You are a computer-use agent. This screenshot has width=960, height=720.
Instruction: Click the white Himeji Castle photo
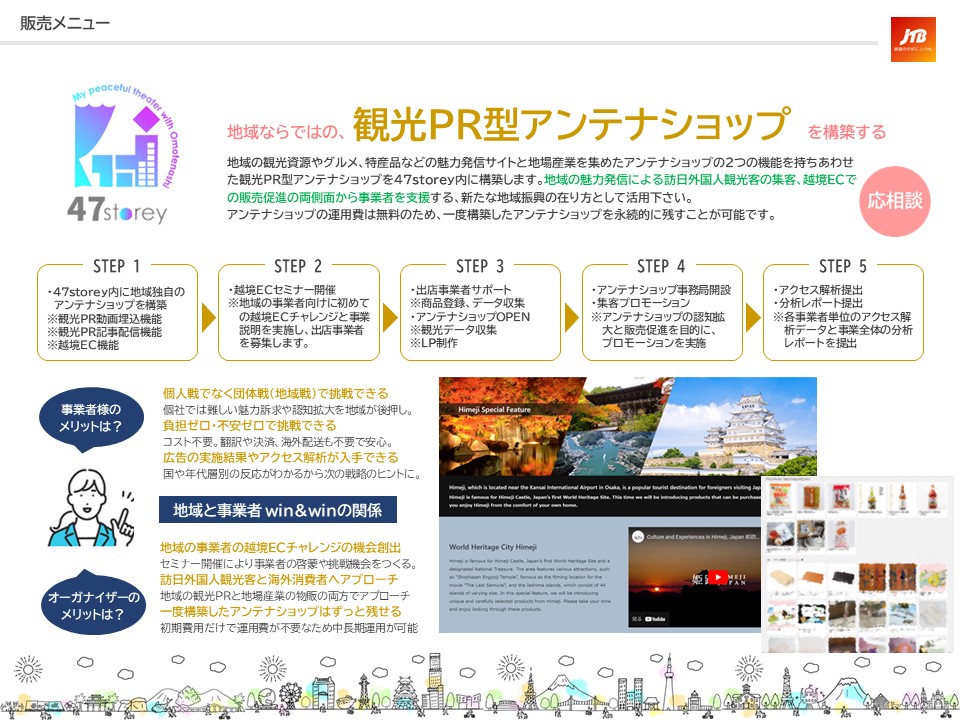coord(737,426)
